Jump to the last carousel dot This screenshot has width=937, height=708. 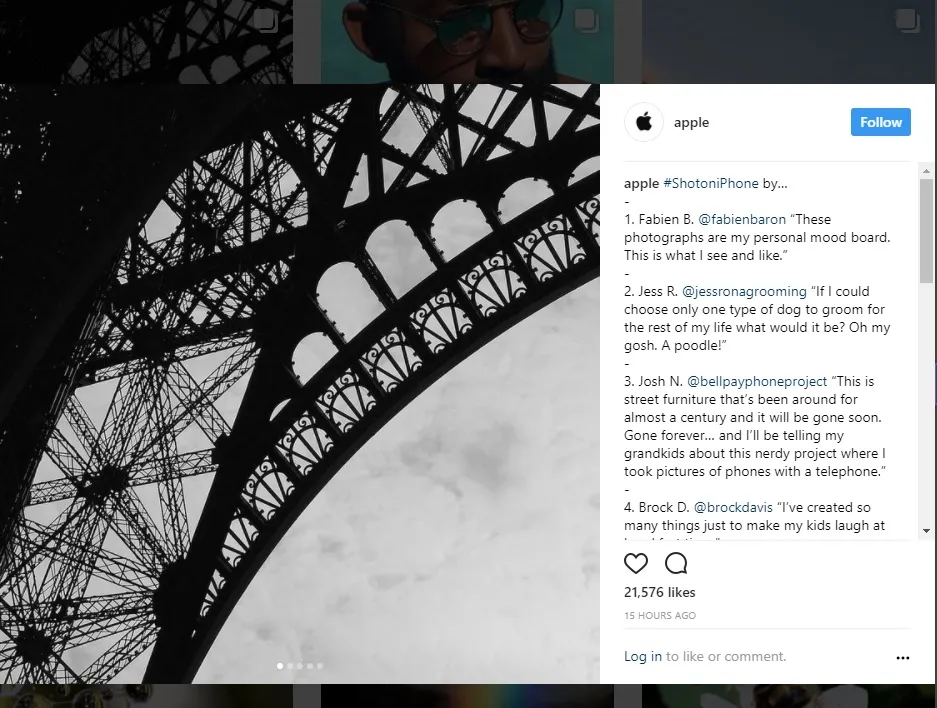coord(320,666)
